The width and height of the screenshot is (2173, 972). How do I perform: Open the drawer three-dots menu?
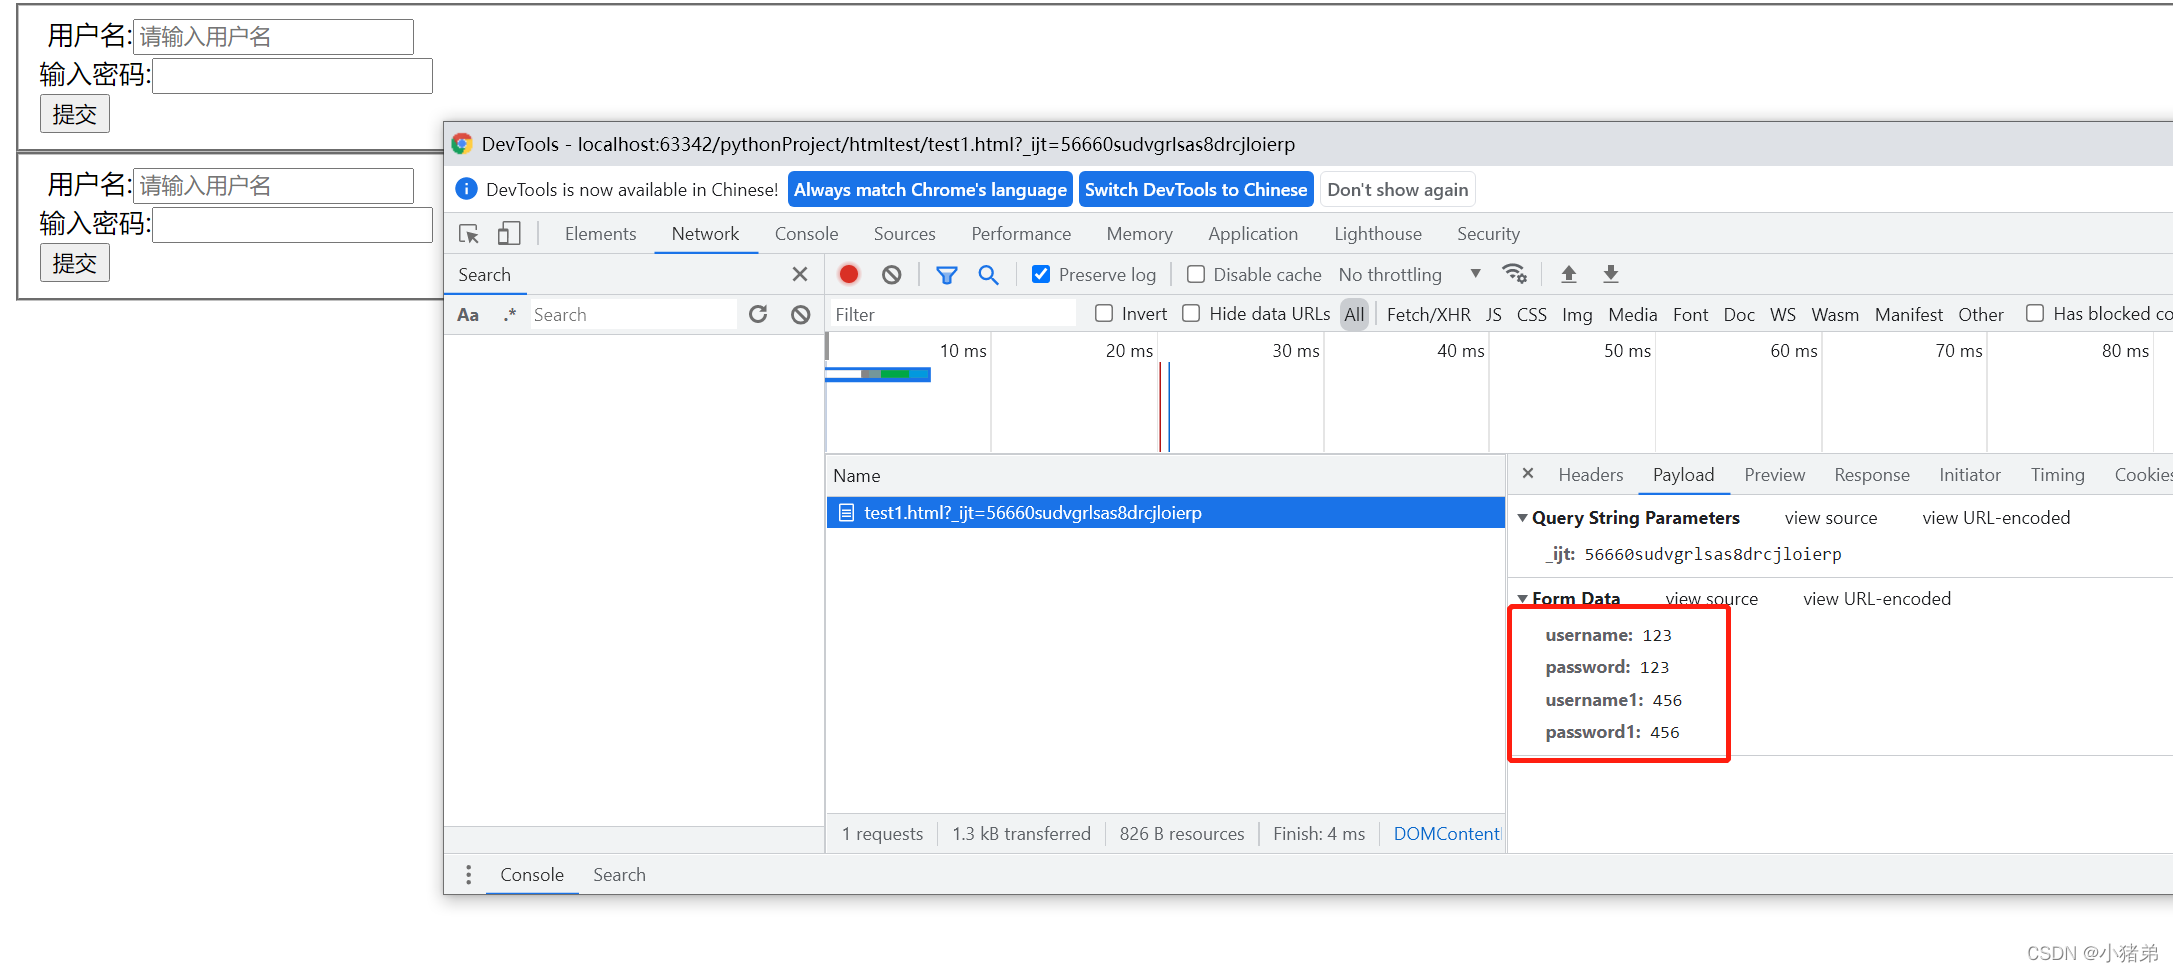[x=468, y=875]
